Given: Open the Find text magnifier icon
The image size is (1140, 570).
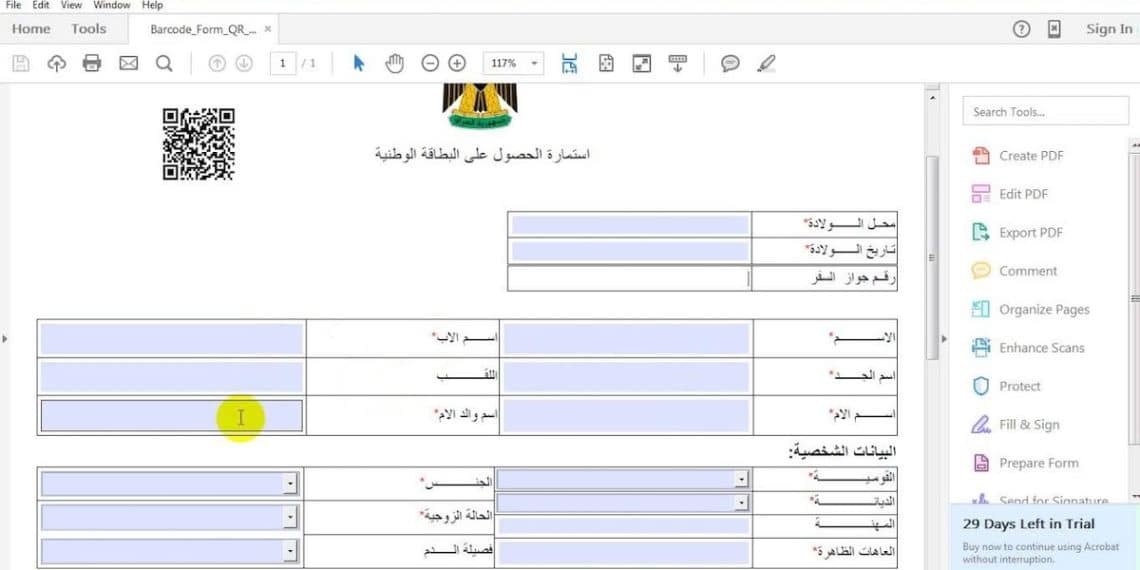Looking at the screenshot, I should [164, 63].
